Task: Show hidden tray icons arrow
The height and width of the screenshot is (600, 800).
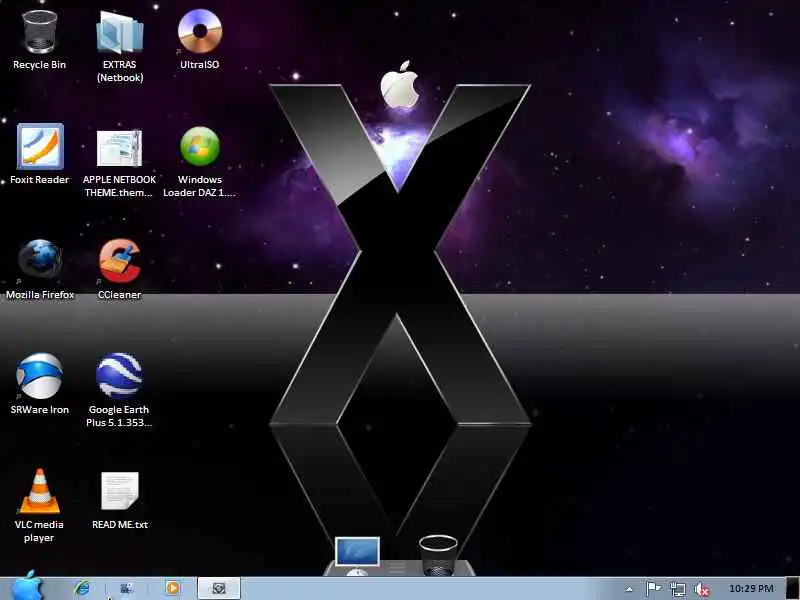Action: click(629, 589)
